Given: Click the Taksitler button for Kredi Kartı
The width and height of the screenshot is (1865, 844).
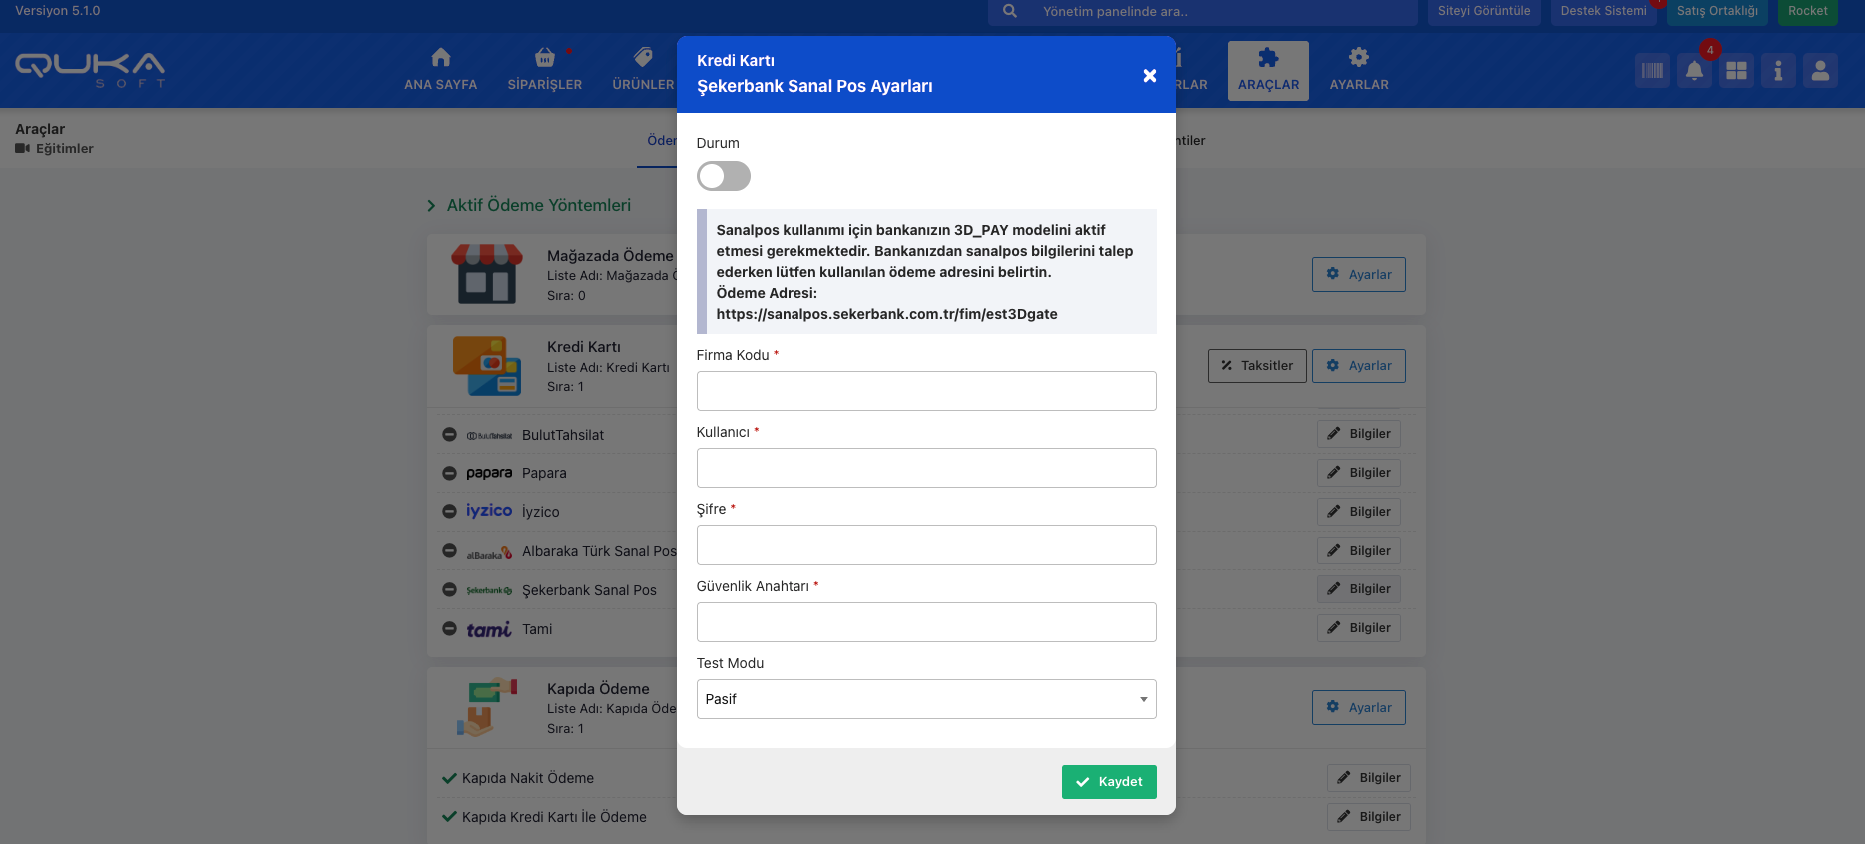Looking at the screenshot, I should click(x=1256, y=366).
